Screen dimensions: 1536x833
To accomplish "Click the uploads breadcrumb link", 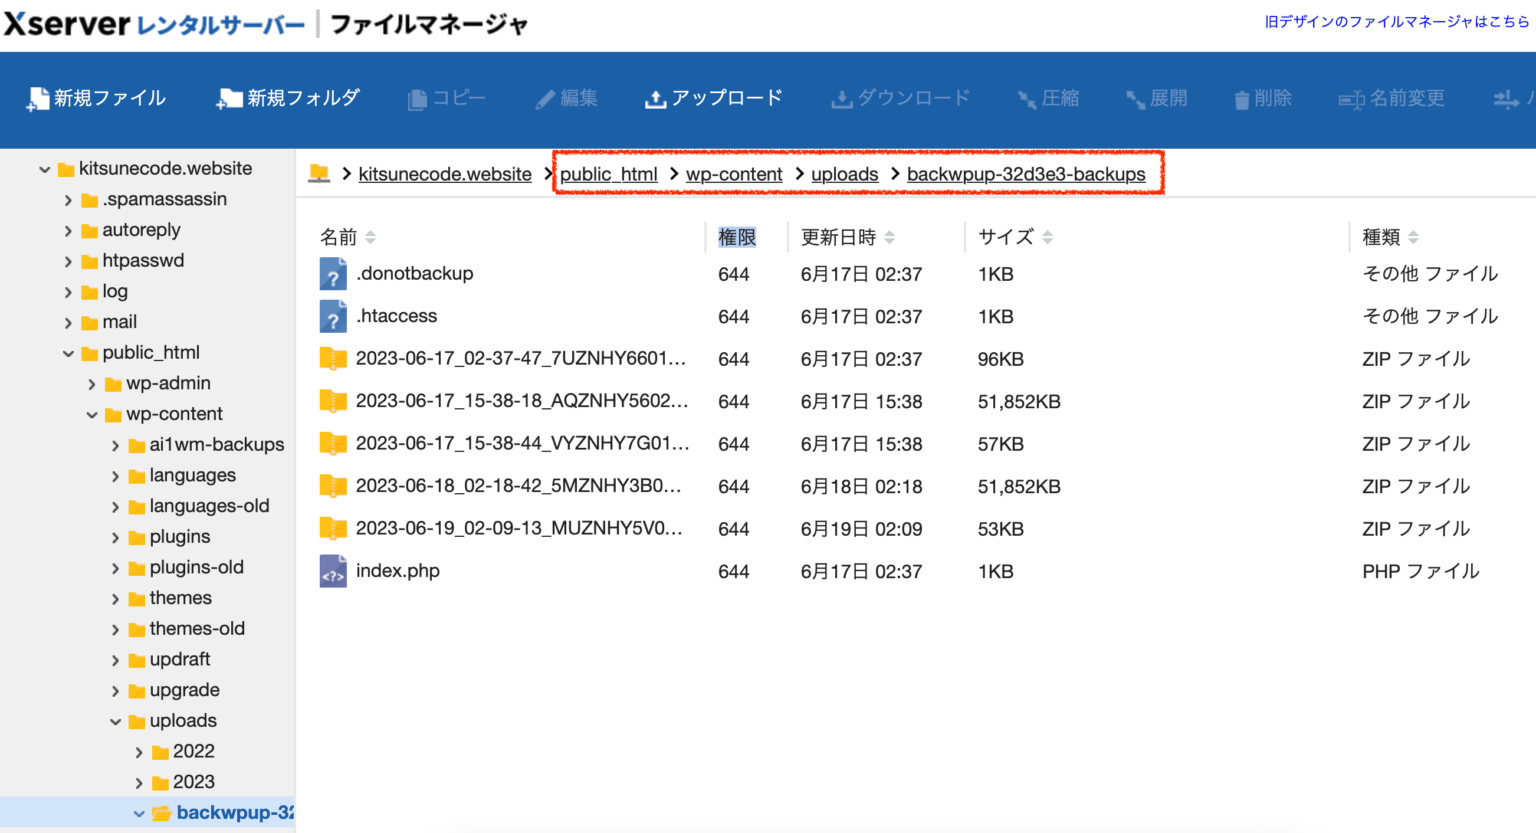I will 844,173.
